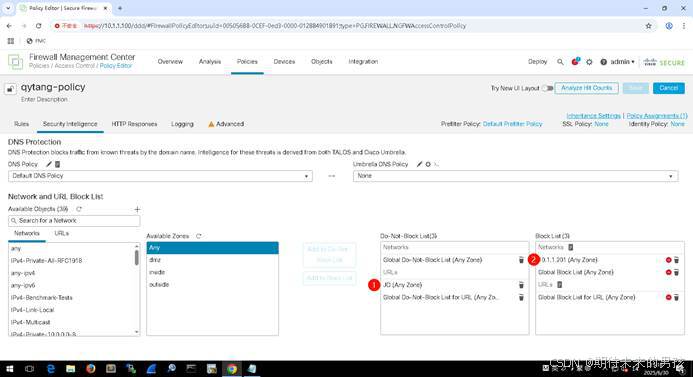This screenshot has width=693, height=377.
Task: Click the icon after the DNS Policy pencil
Action: (x=57, y=164)
